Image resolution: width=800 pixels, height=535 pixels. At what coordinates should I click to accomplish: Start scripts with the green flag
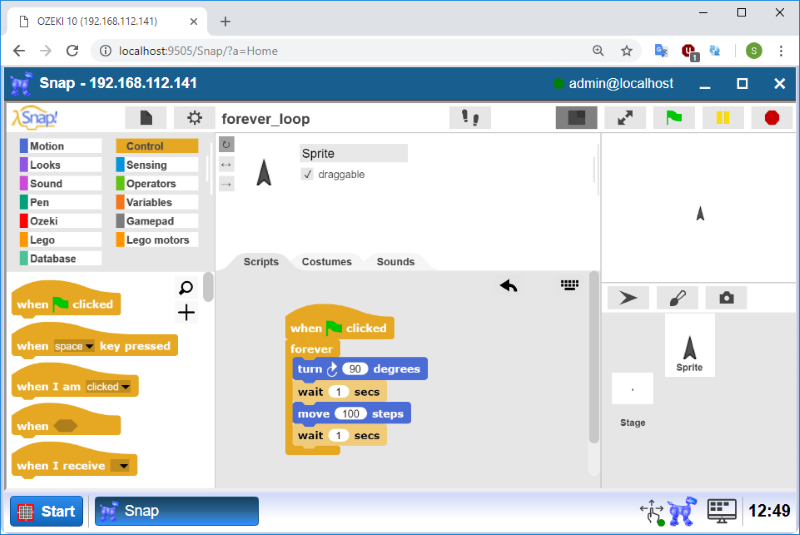(674, 118)
